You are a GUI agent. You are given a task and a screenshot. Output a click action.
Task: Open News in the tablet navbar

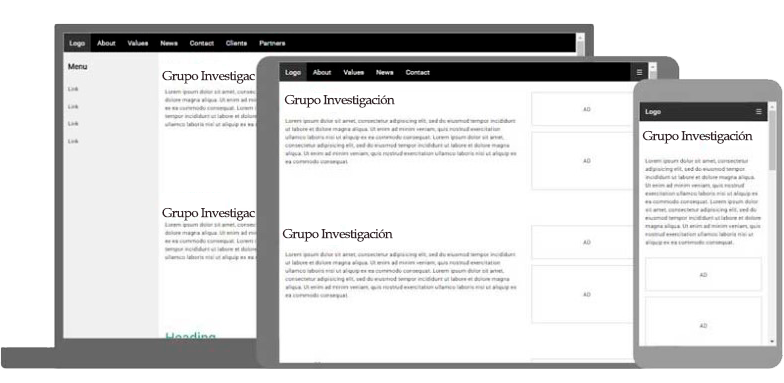tap(384, 72)
